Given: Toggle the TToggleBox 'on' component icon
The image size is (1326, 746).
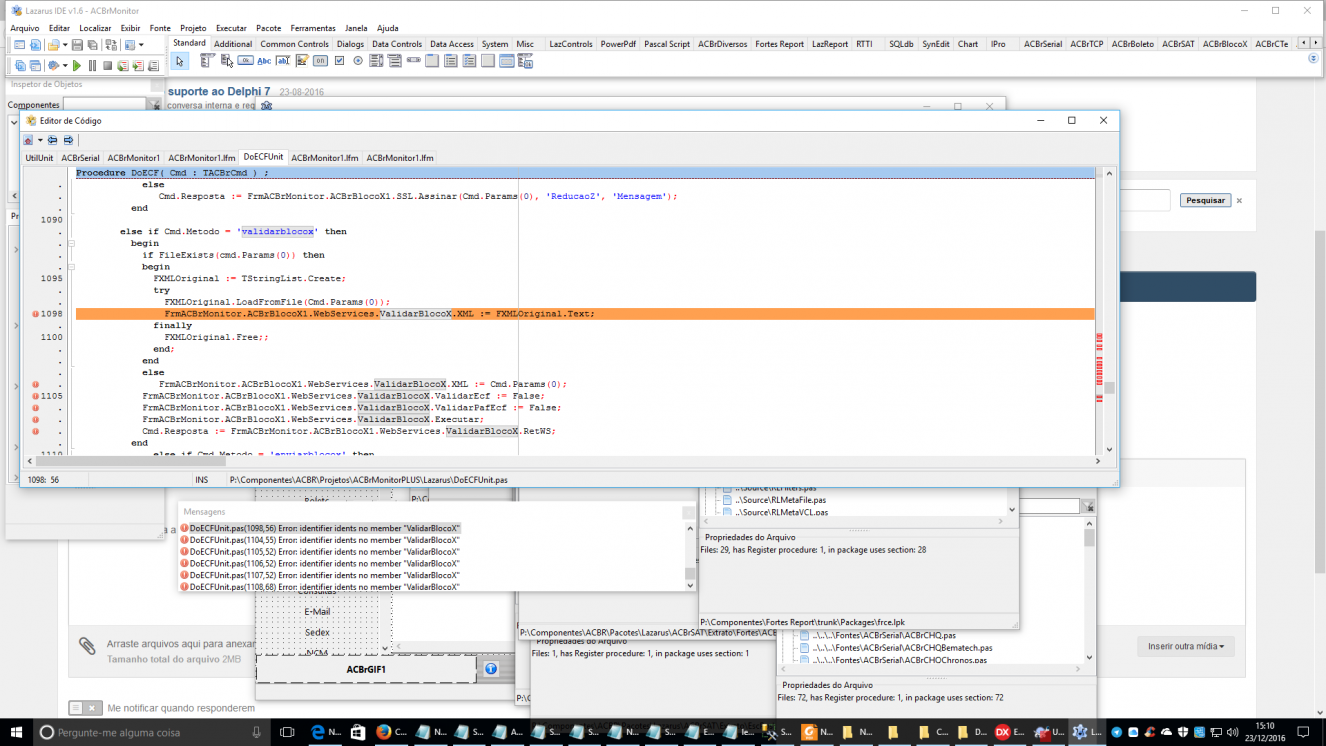Looking at the screenshot, I should point(320,61).
